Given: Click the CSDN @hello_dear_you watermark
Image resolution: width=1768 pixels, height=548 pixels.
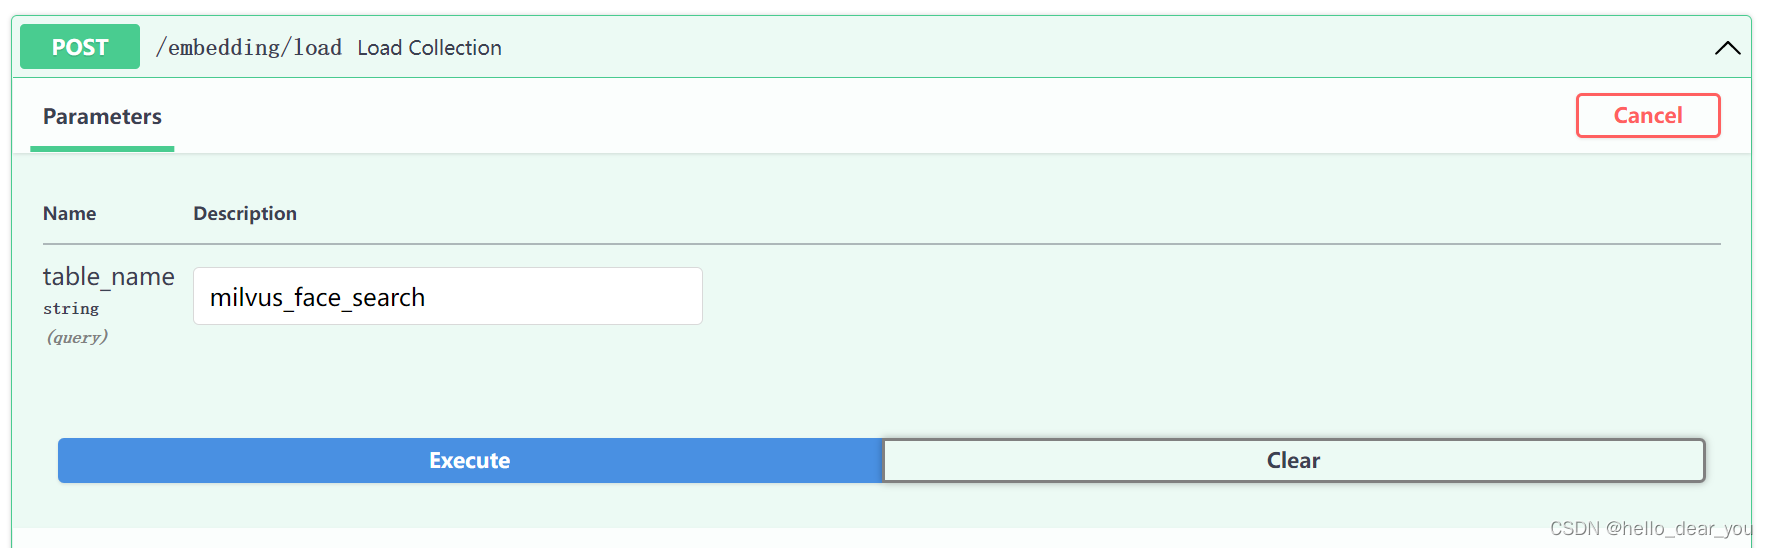Looking at the screenshot, I should tap(1650, 528).
